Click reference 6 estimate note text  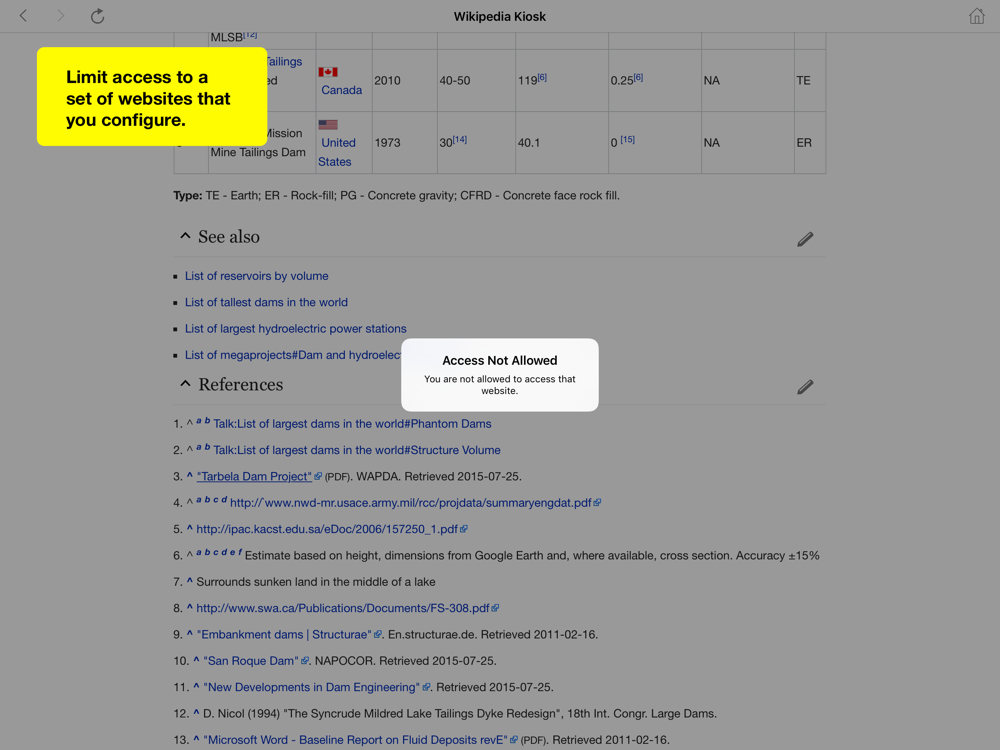532,555
